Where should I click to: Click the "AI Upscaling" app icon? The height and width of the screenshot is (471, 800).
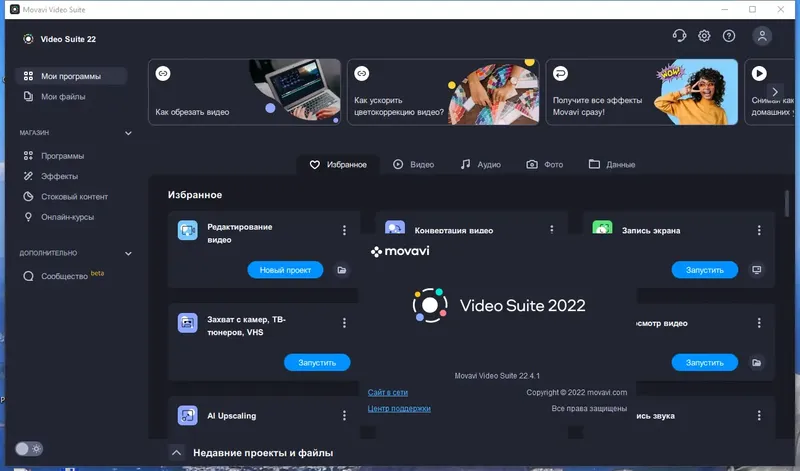pos(188,415)
